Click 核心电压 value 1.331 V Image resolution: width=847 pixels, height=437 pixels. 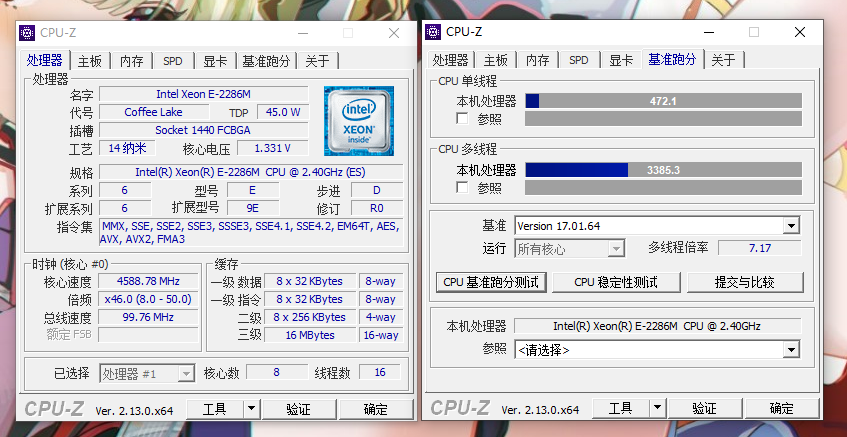(273, 148)
